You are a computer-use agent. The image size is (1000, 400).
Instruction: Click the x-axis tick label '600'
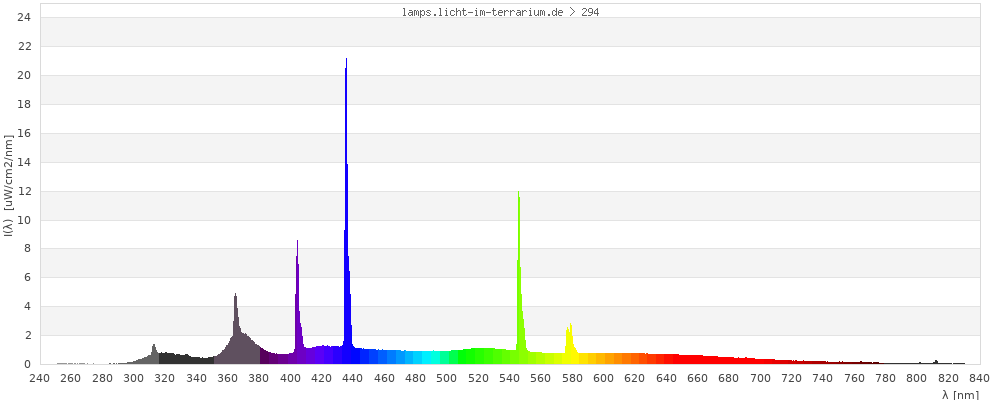click(603, 378)
